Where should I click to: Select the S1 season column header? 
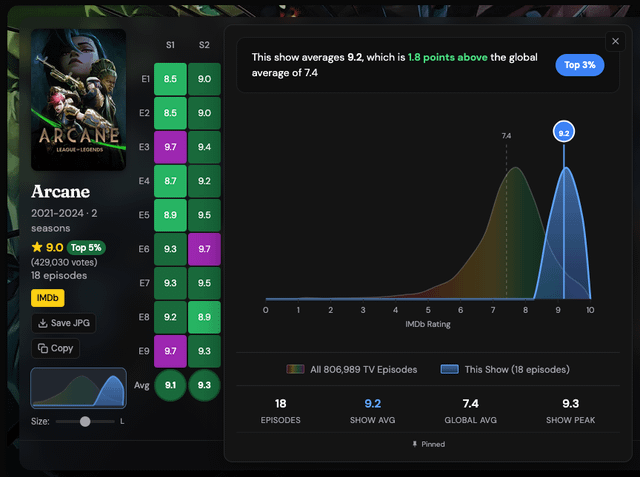(170, 46)
